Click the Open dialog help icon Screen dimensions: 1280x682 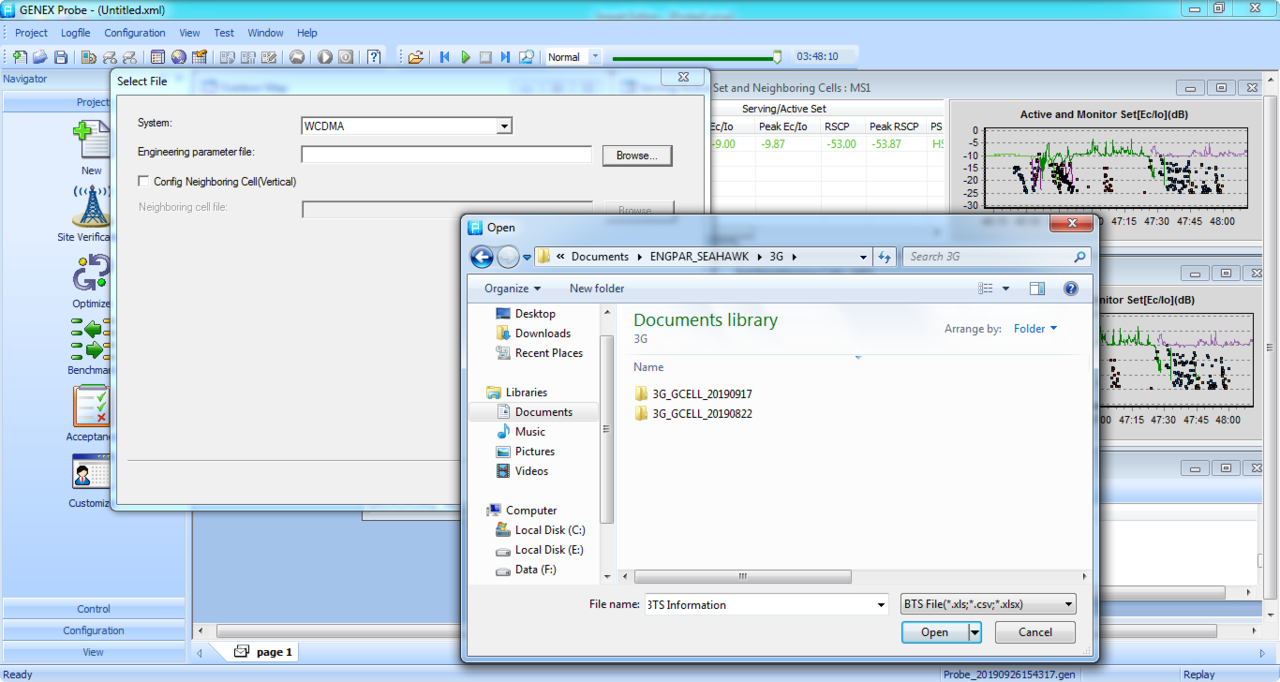tap(1071, 288)
